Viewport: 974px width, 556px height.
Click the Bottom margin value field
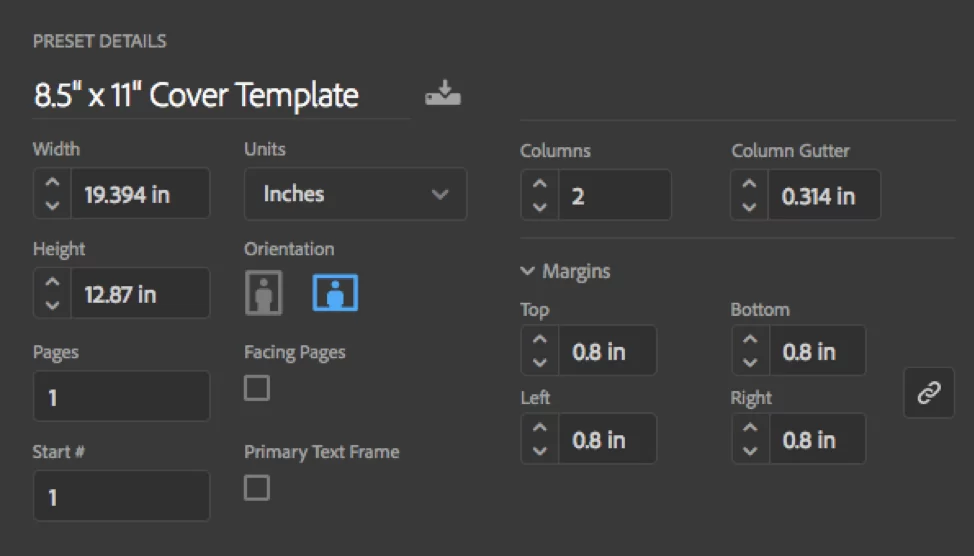click(x=817, y=351)
